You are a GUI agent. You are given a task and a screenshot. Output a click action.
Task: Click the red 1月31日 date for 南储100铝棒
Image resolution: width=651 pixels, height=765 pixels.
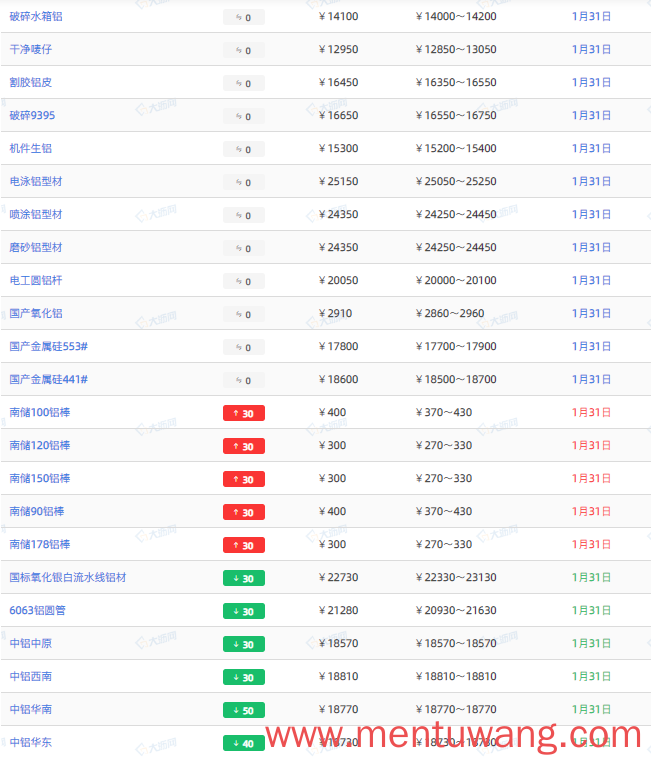point(591,412)
